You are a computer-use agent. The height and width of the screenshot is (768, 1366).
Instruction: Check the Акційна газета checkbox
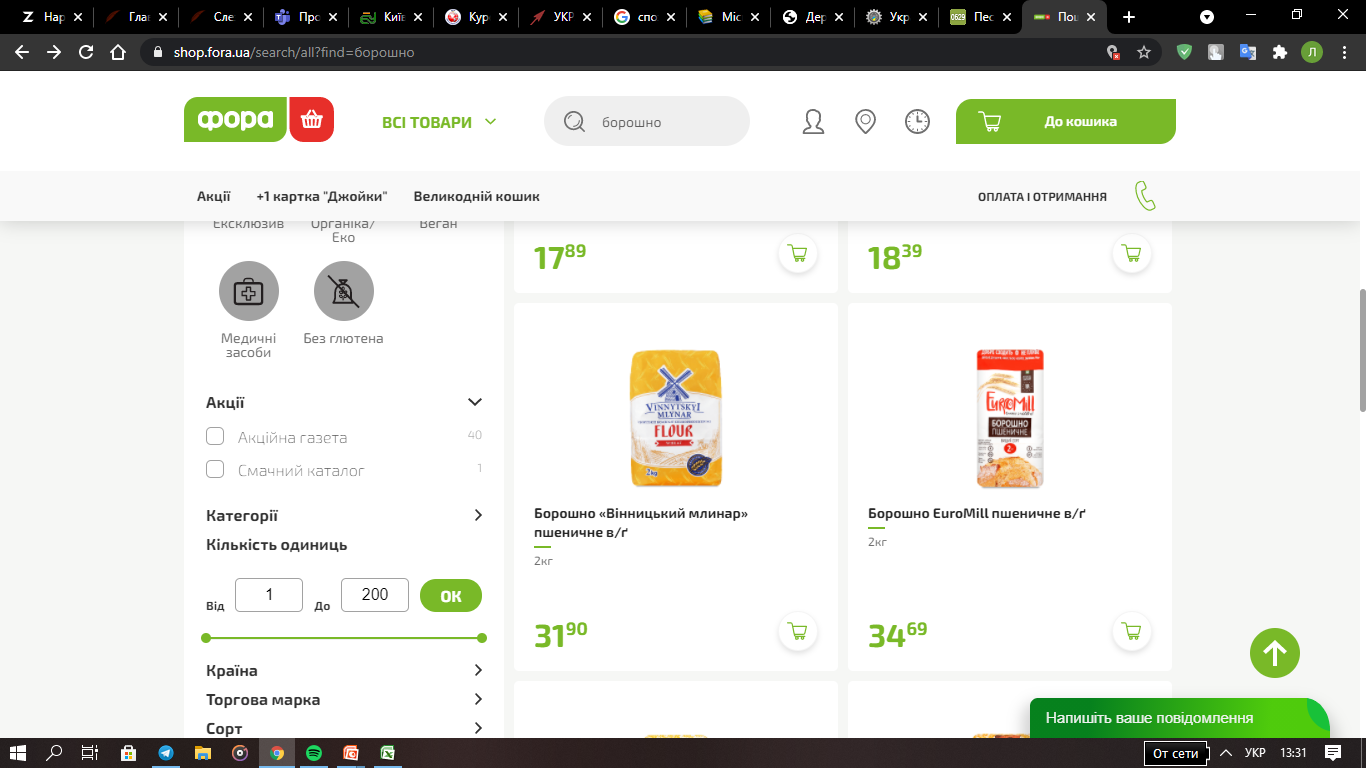point(215,436)
